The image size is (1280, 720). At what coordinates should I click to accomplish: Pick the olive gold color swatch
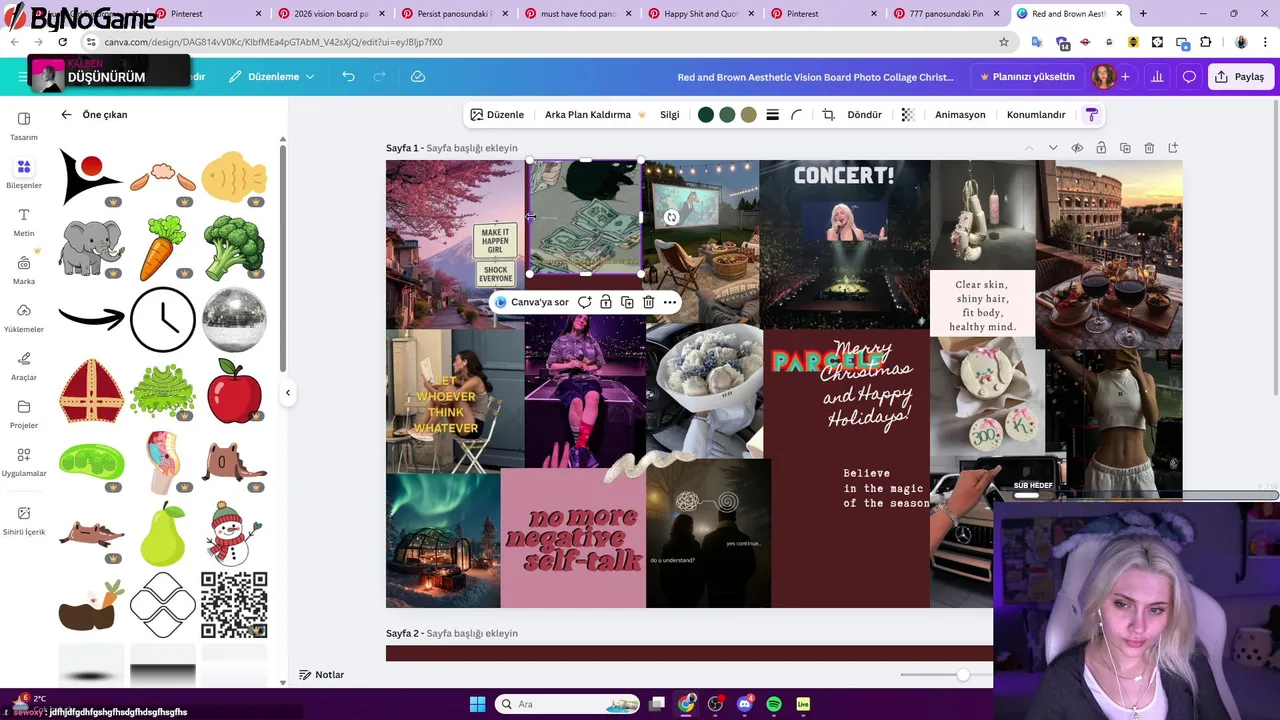tap(748, 115)
